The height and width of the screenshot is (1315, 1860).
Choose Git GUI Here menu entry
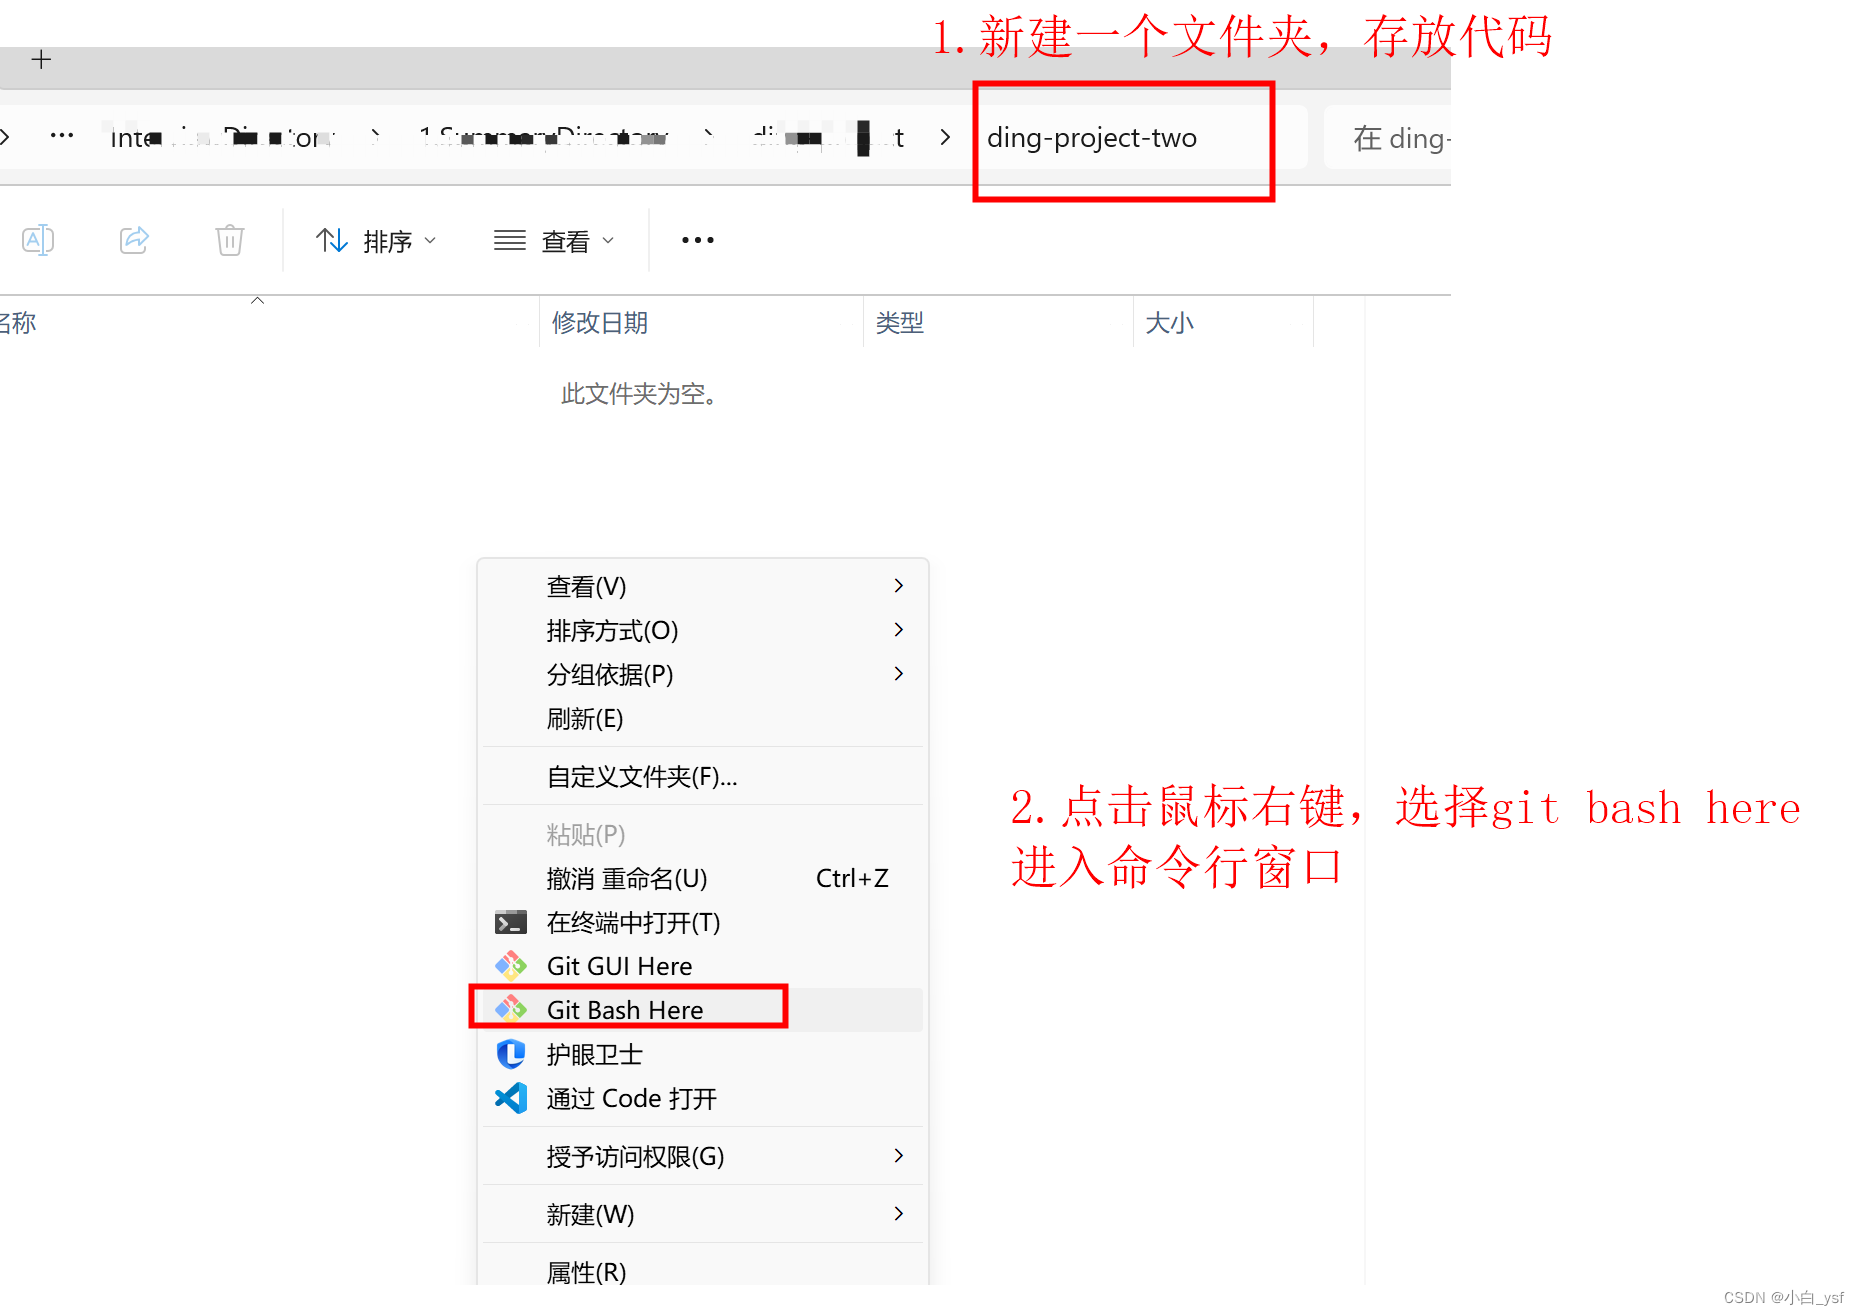[702, 966]
